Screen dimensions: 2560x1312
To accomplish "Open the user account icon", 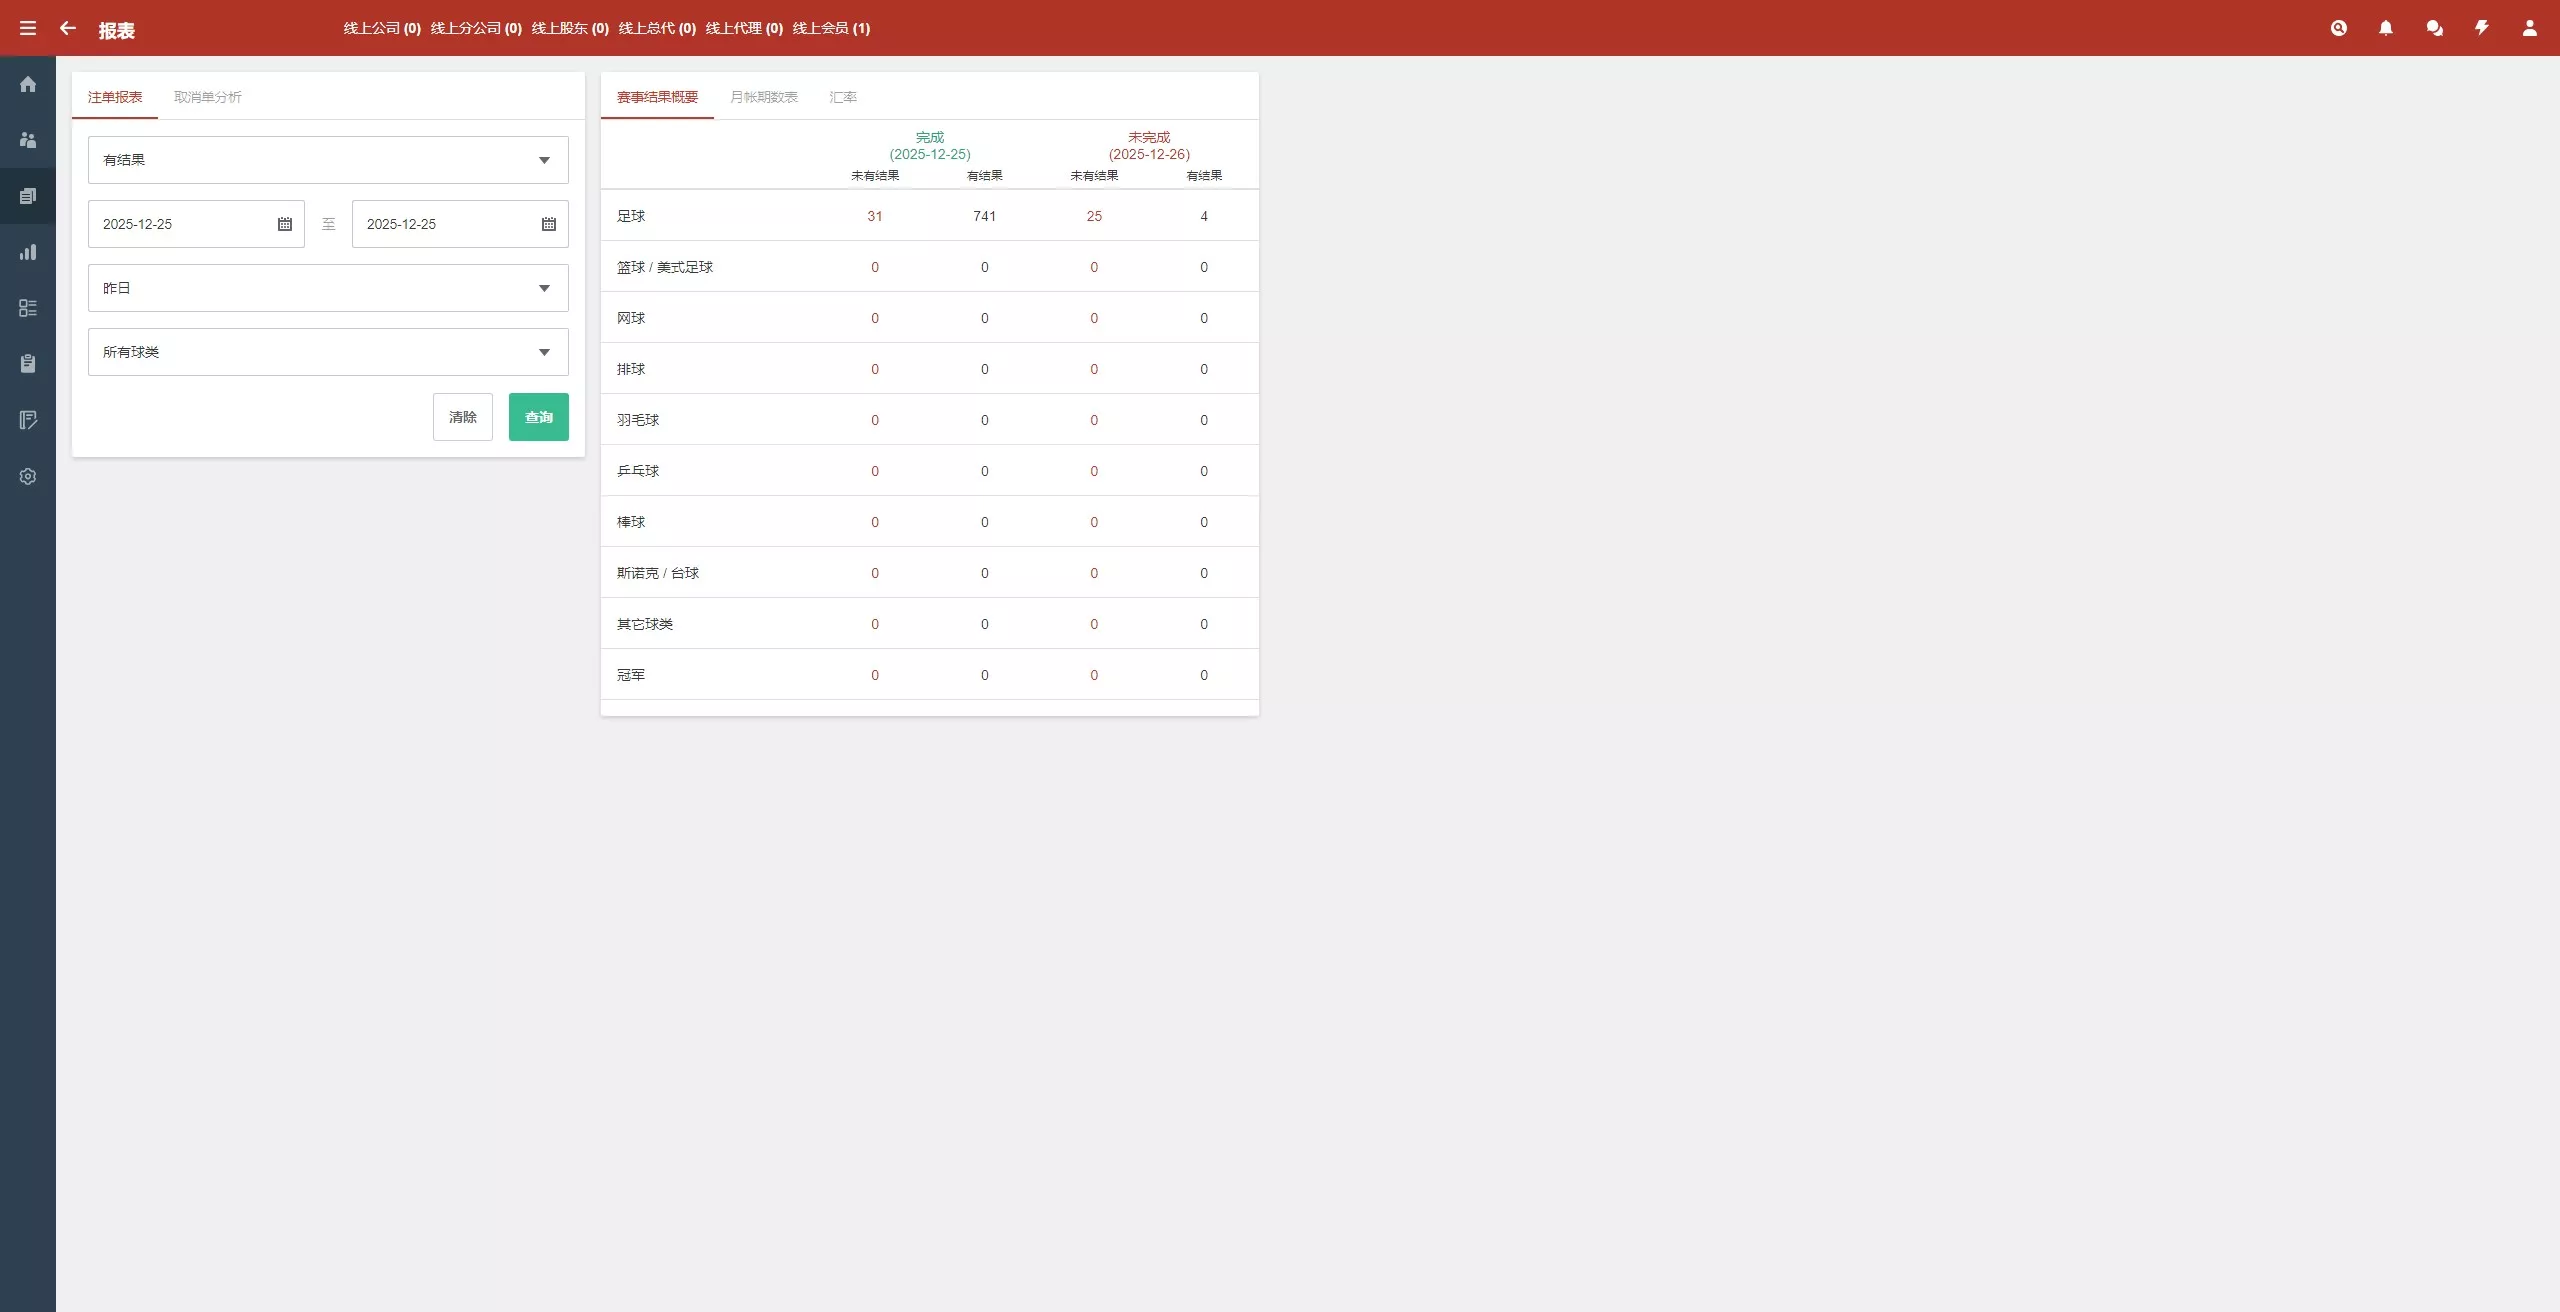I will pos(2530,28).
